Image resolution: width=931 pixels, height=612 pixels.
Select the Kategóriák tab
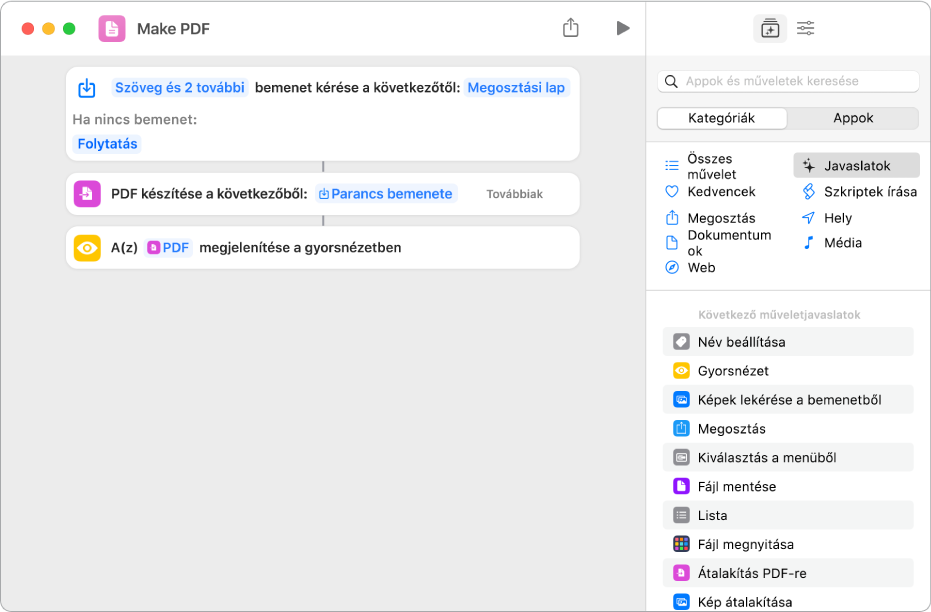click(x=722, y=118)
